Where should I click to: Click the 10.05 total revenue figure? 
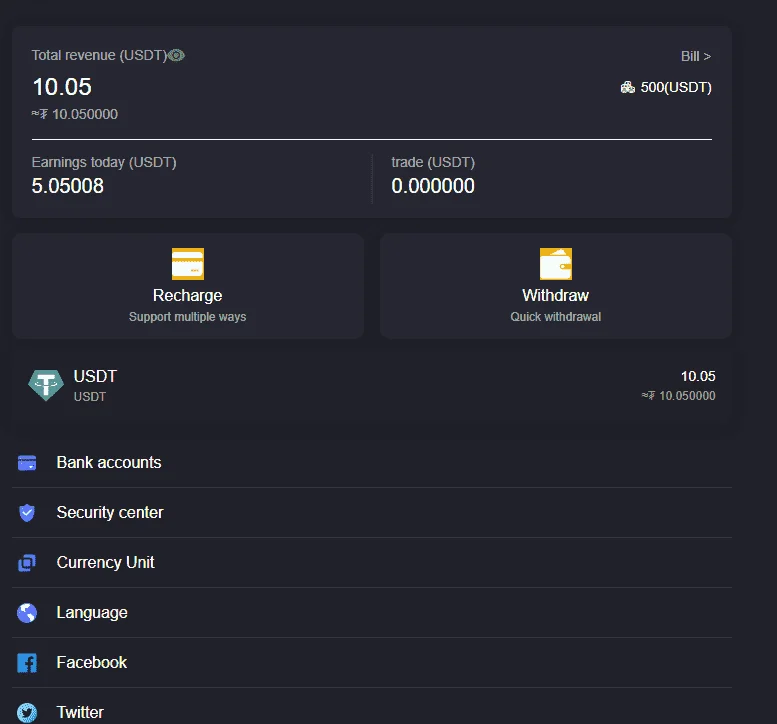pos(62,87)
